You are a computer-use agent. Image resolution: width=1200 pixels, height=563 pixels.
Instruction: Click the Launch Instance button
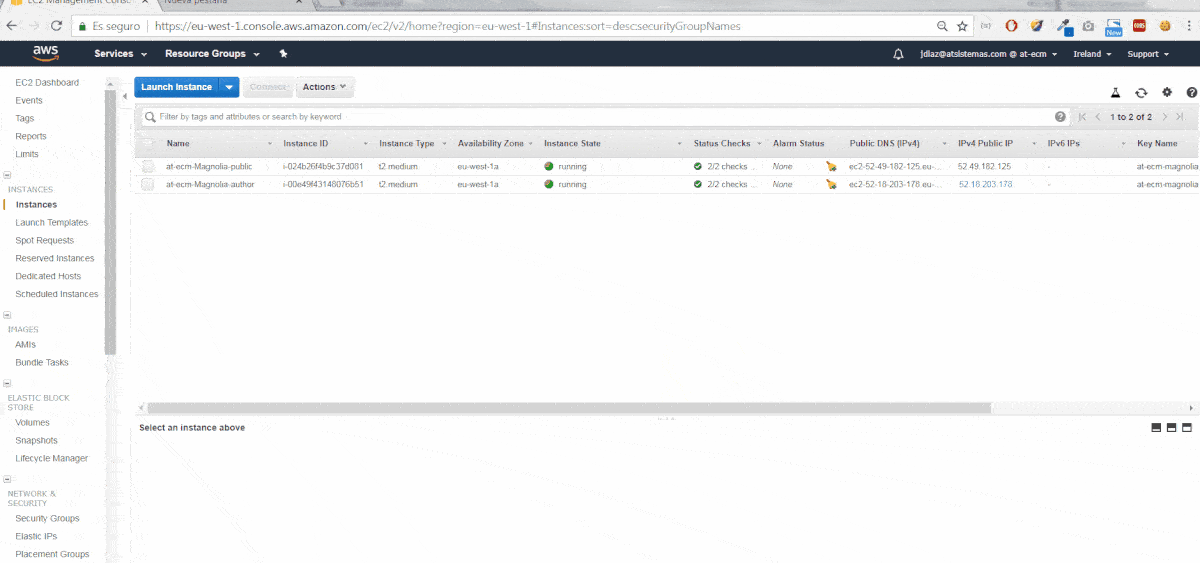pos(177,87)
